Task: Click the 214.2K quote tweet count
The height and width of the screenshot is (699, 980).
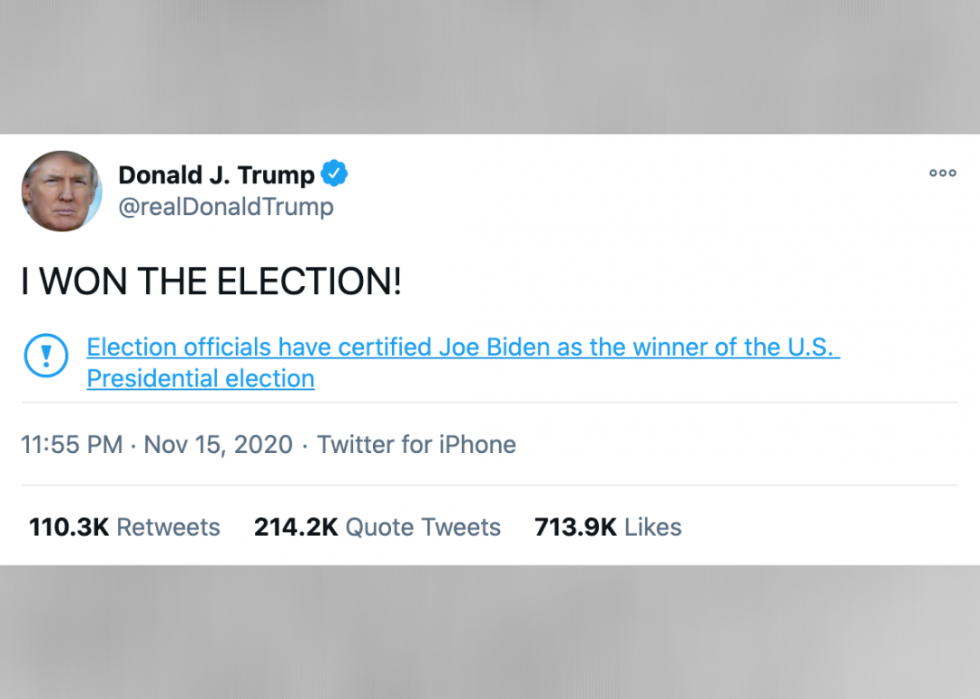Action: [296, 527]
